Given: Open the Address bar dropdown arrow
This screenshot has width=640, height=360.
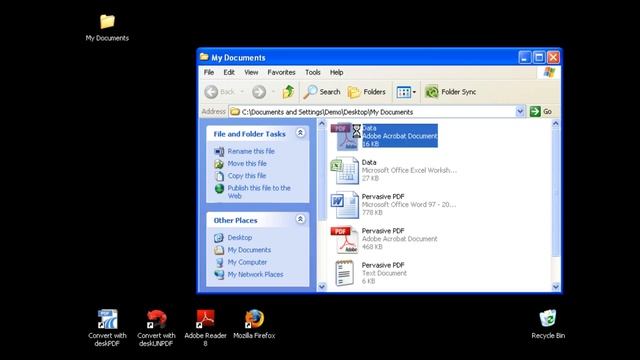Looking at the screenshot, I should pyautogui.click(x=520, y=111).
